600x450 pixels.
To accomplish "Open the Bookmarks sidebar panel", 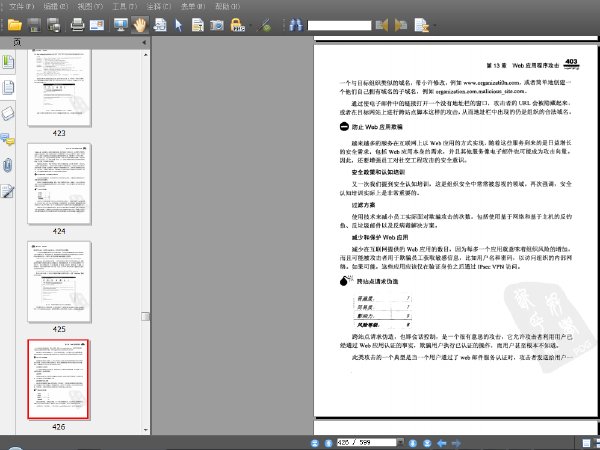I will click(x=8, y=62).
